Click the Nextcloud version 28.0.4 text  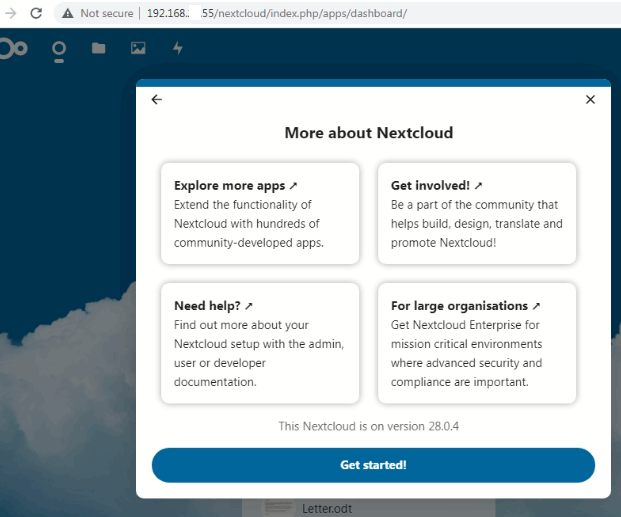(368, 426)
